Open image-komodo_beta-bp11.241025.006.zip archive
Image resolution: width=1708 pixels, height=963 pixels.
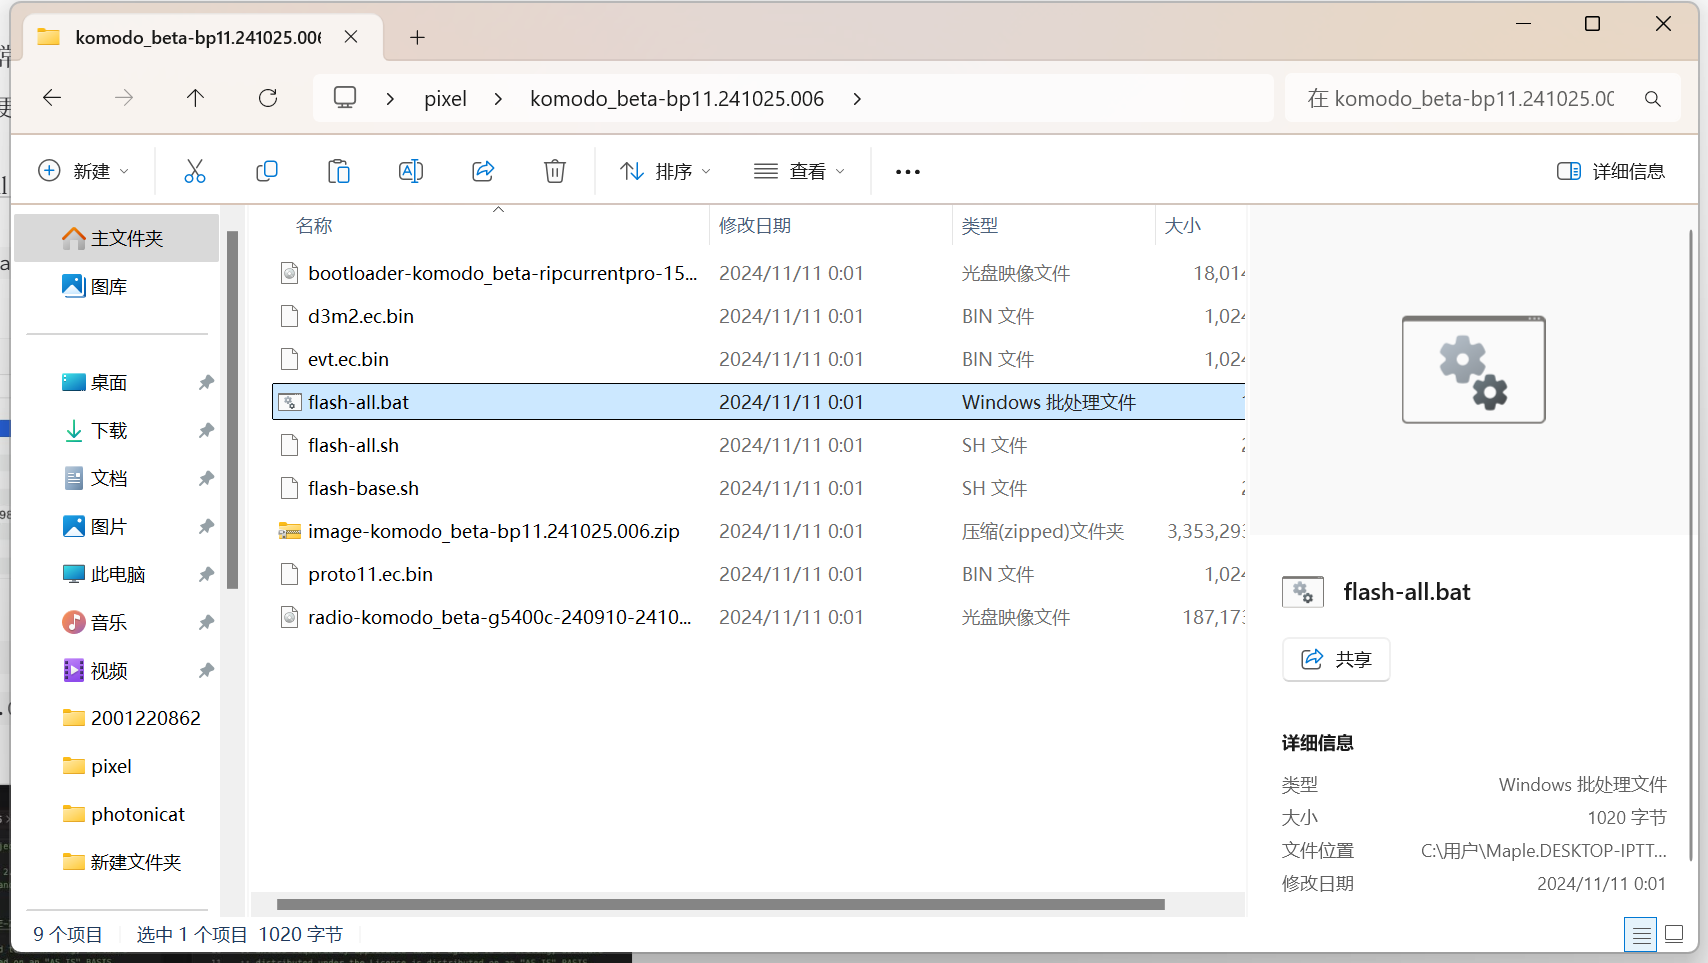pyautogui.click(x=493, y=531)
